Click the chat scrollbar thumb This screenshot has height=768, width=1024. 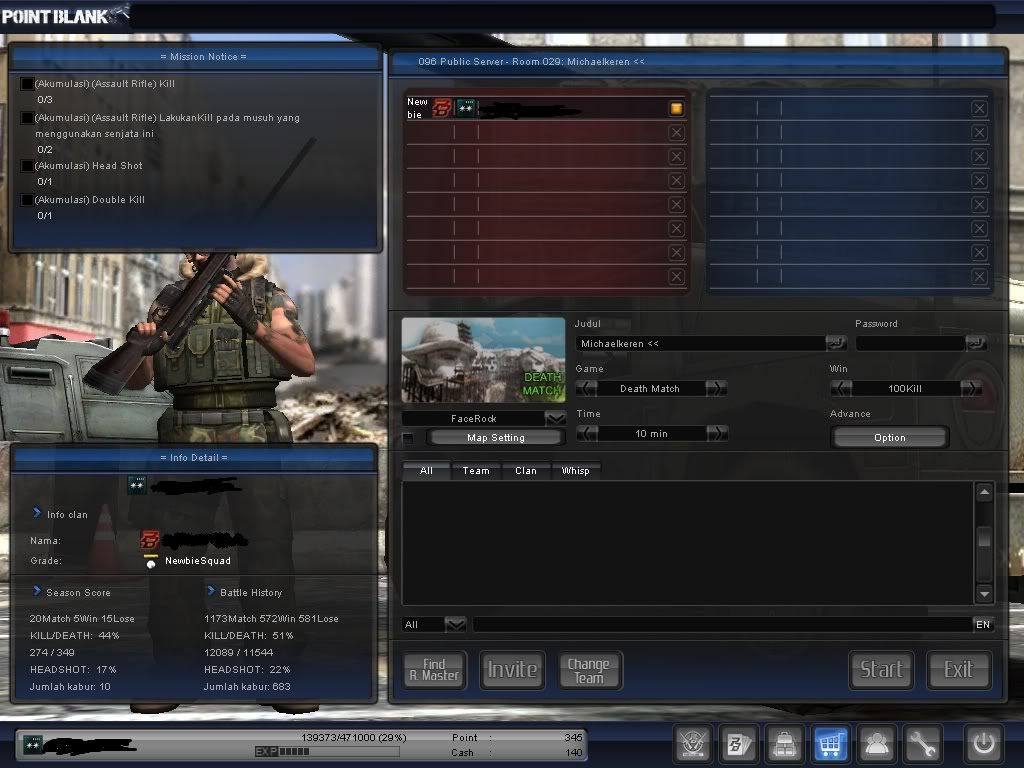984,538
